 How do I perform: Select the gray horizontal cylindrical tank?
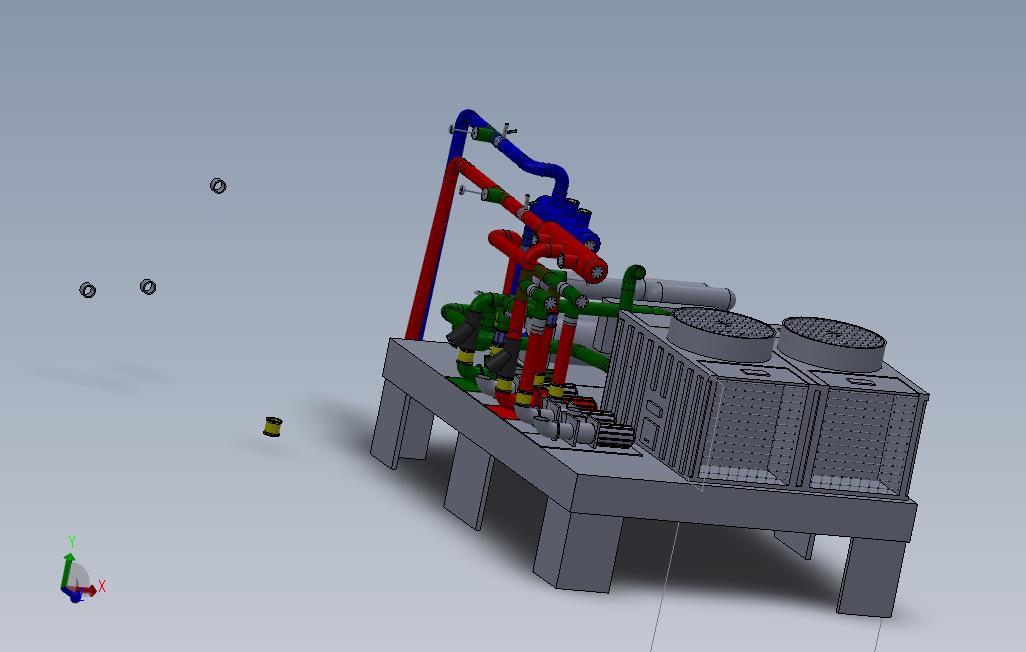(x=684, y=293)
